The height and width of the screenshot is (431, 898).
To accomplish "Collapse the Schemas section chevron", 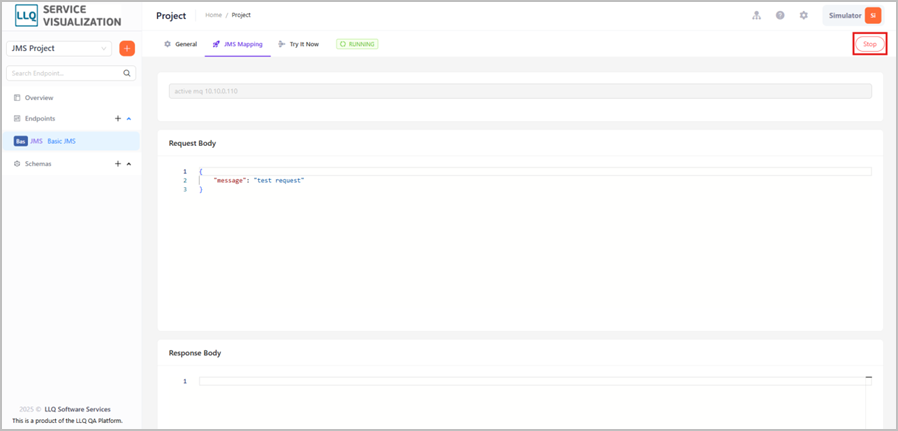I will tap(129, 164).
